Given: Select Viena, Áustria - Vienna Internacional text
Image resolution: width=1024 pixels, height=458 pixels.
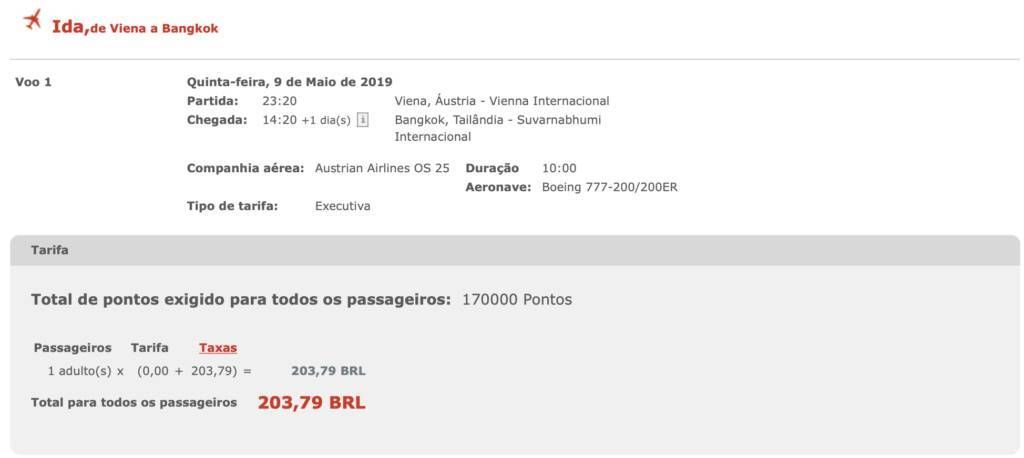Looking at the screenshot, I should coord(502,101).
